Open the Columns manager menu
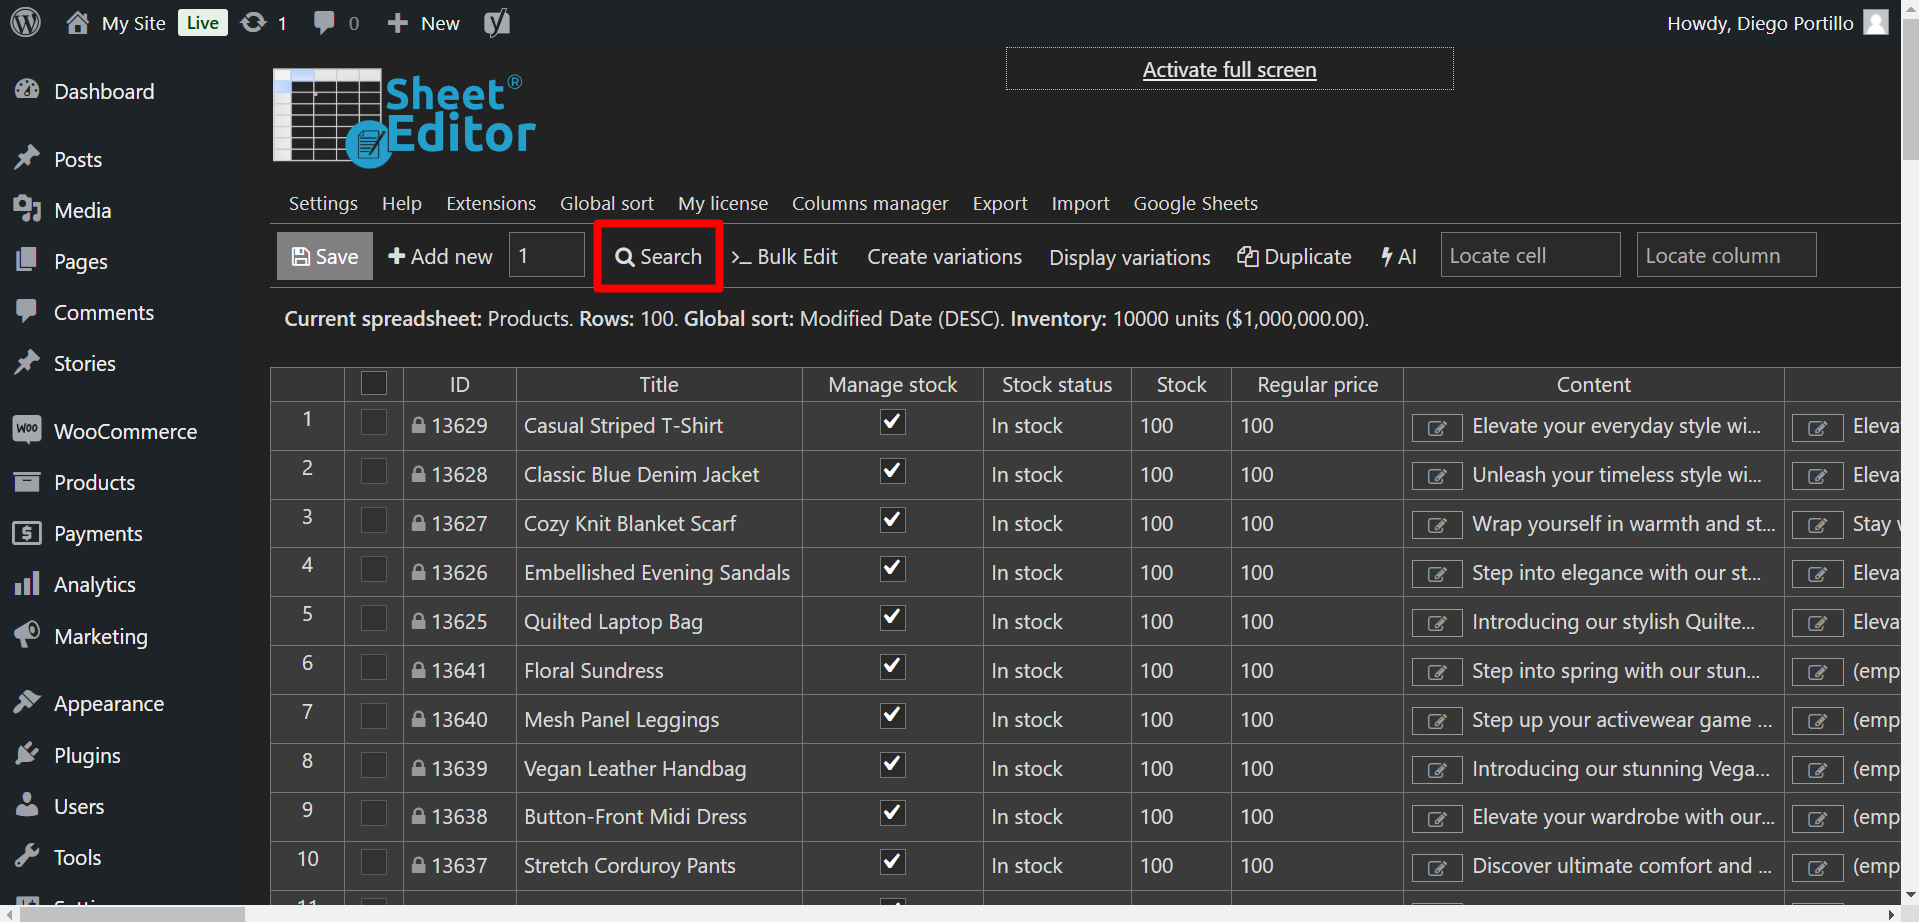Image resolution: width=1919 pixels, height=922 pixels. [870, 204]
